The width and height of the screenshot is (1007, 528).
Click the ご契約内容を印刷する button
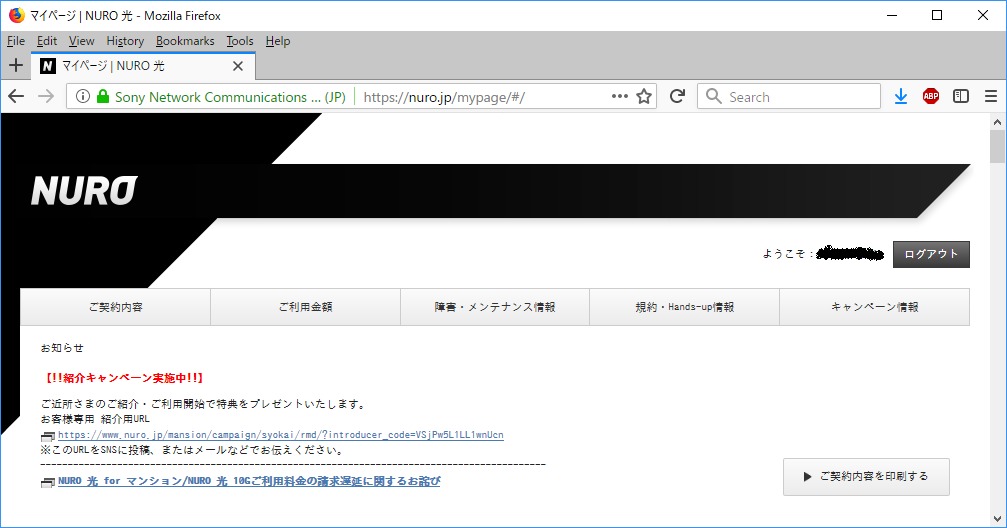[866, 477]
